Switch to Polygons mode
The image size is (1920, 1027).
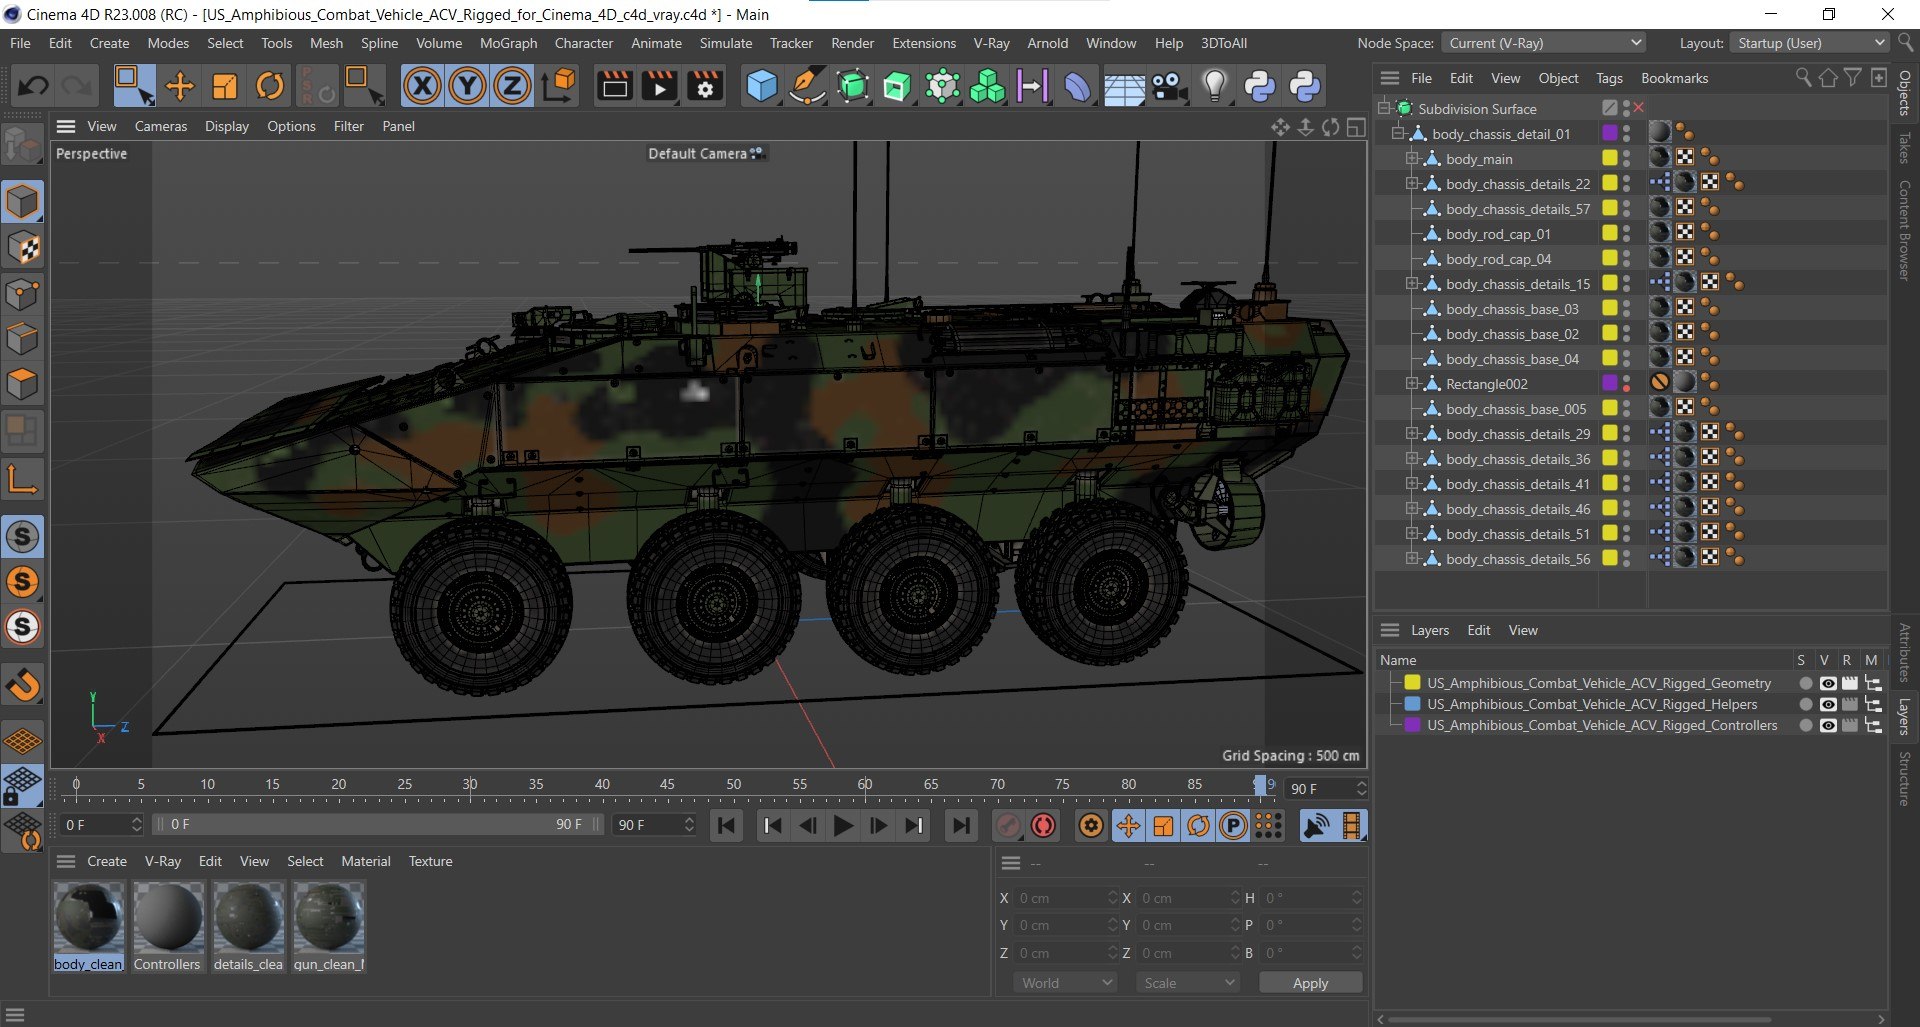tap(22, 384)
